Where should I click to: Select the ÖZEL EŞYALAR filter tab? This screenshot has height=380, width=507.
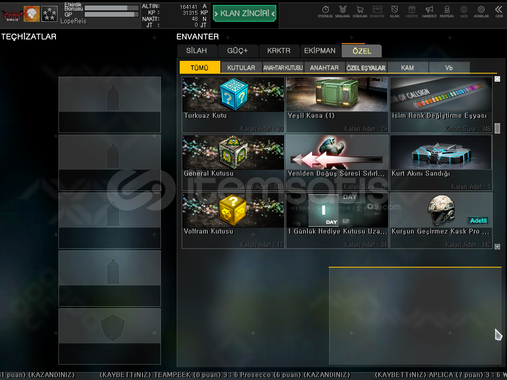click(366, 68)
